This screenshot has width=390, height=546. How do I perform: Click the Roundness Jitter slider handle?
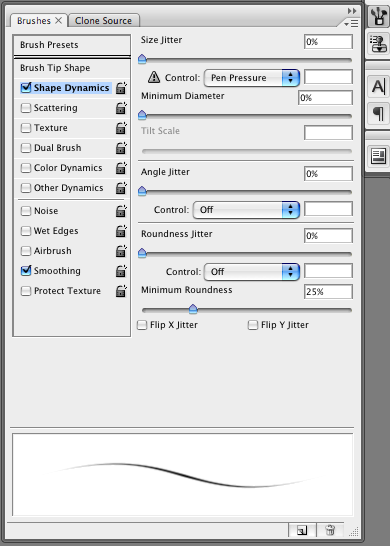(142, 253)
